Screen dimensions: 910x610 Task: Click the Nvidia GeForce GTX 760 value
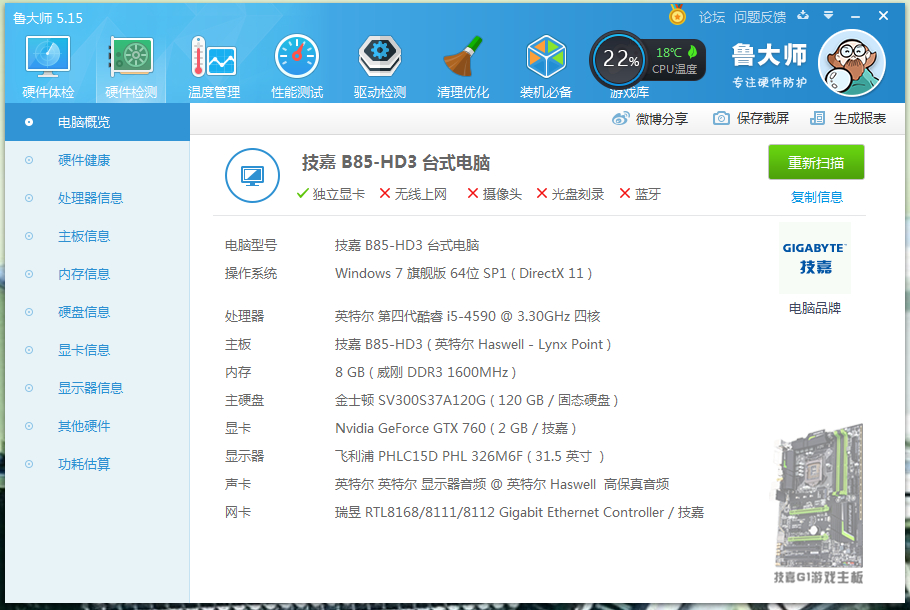pos(456,428)
